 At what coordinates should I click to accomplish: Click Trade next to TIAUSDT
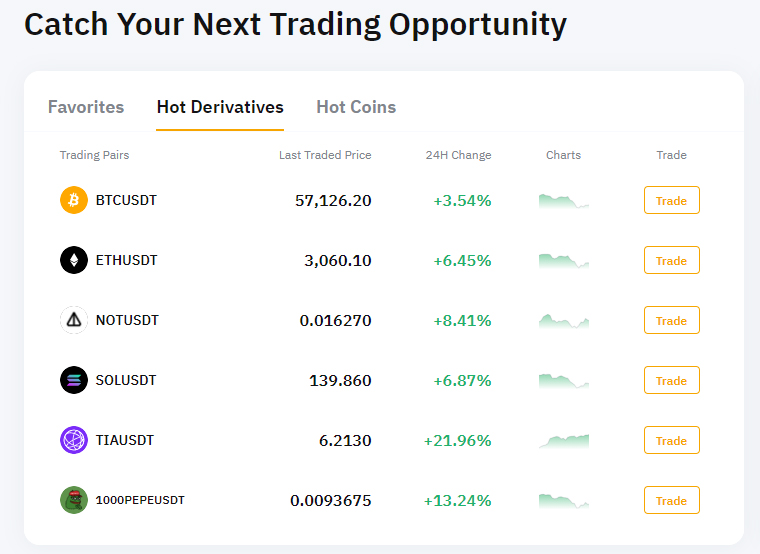671,441
